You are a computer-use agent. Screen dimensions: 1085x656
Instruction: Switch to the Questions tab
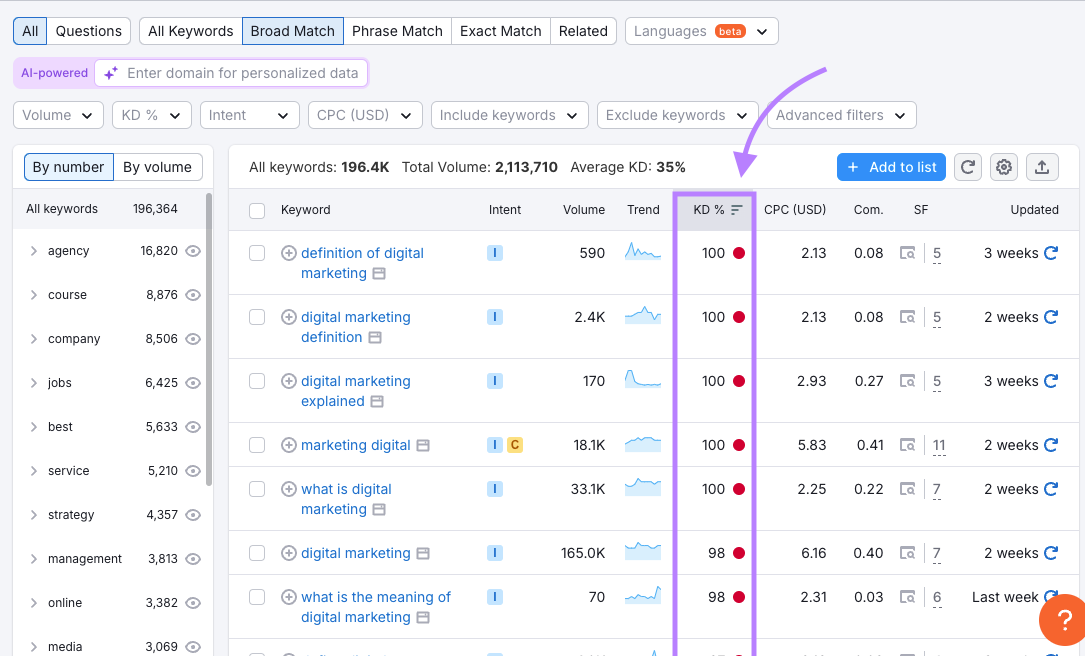[x=88, y=31]
